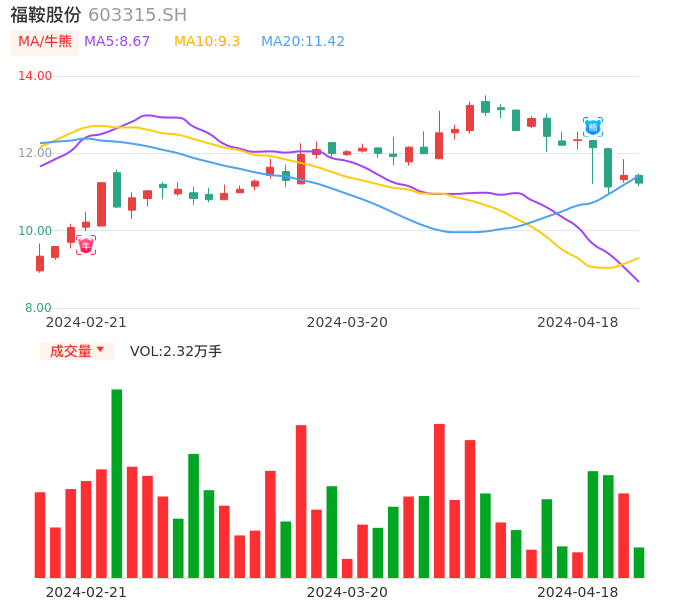Viewport: 686px width, 606px height.
Task: Click the 2024-03-20 date on price axis
Action: coord(347,322)
